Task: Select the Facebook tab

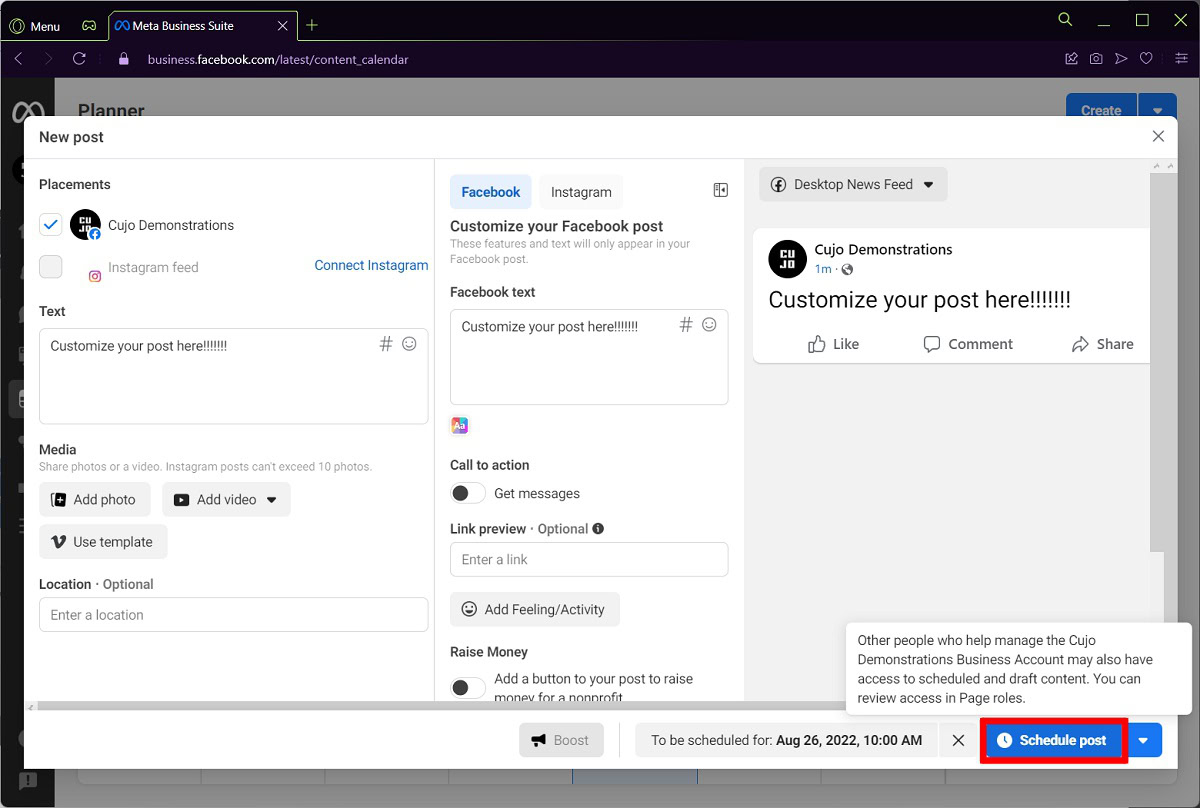Action: coord(490,192)
